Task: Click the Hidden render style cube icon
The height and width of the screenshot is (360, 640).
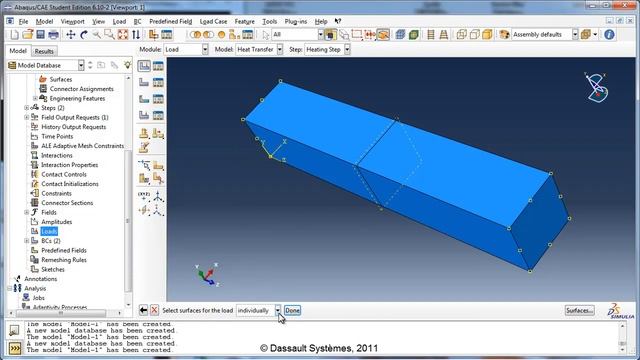Action: click(474, 35)
